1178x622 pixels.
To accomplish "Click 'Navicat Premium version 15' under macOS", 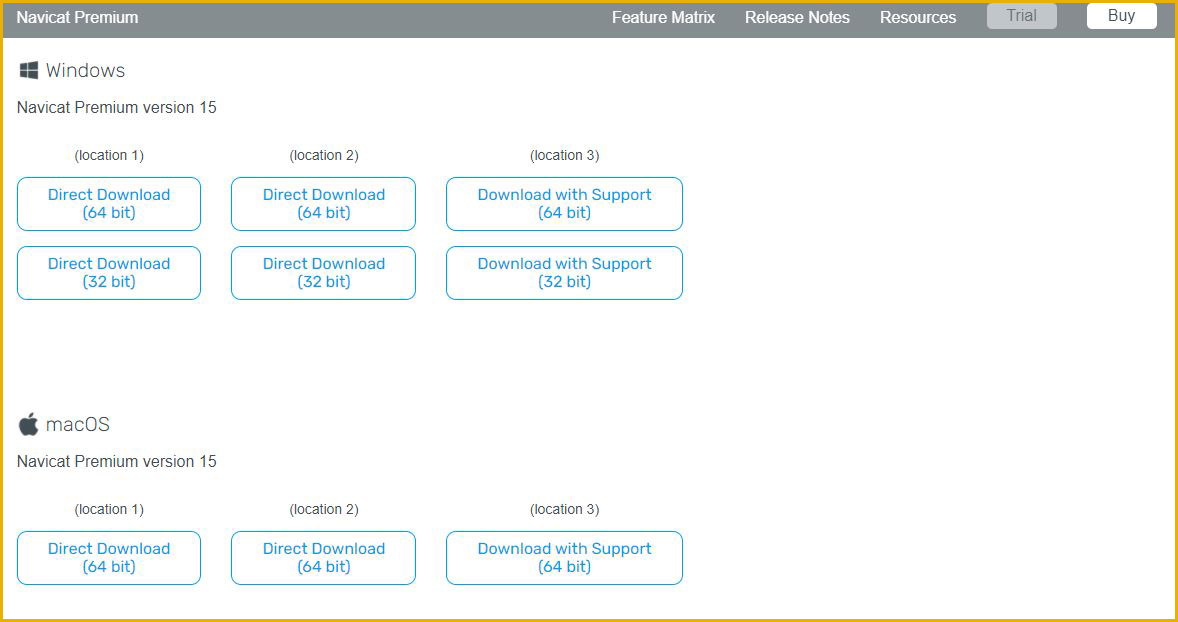I will 116,461.
